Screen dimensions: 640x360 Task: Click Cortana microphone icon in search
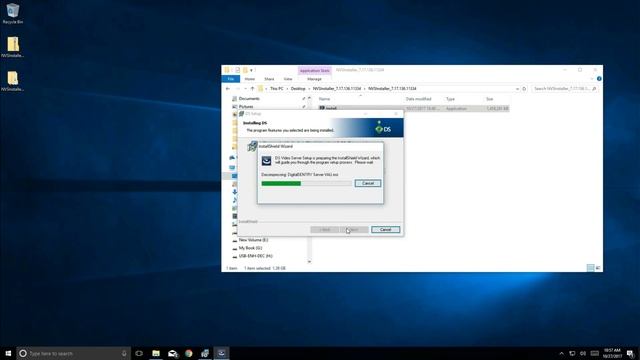tap(124, 353)
